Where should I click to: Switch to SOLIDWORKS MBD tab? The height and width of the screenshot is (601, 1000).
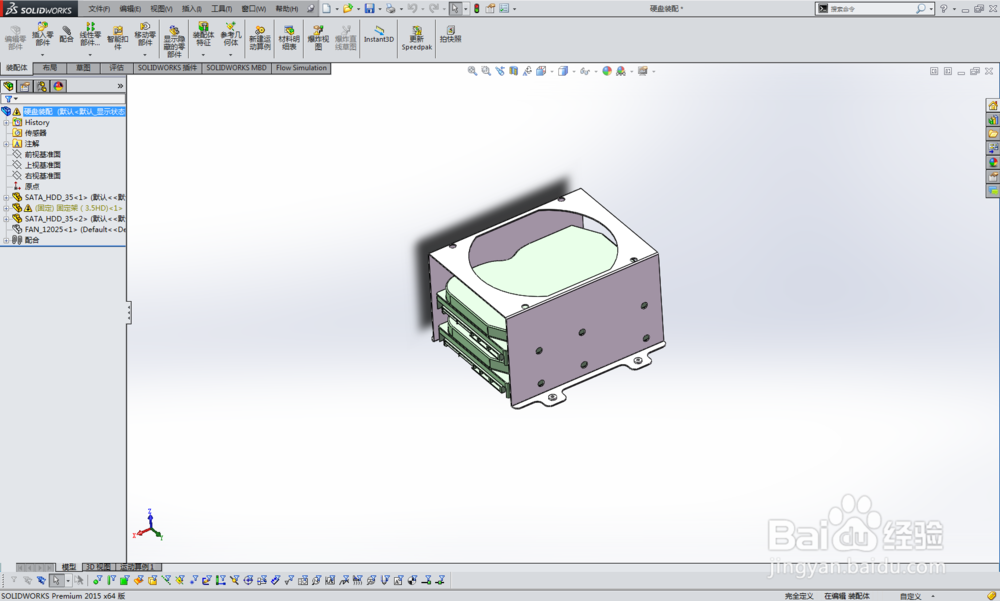[x=237, y=68]
